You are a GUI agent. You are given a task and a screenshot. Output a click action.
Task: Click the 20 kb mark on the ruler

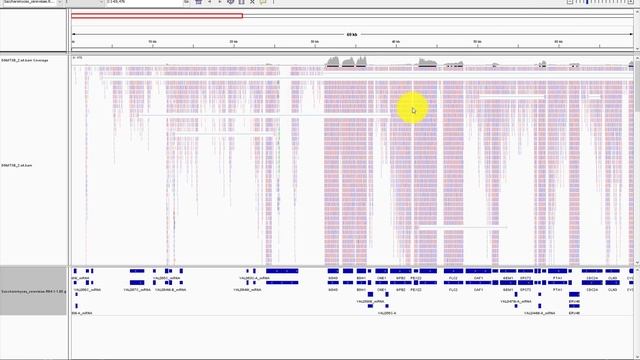233,42
